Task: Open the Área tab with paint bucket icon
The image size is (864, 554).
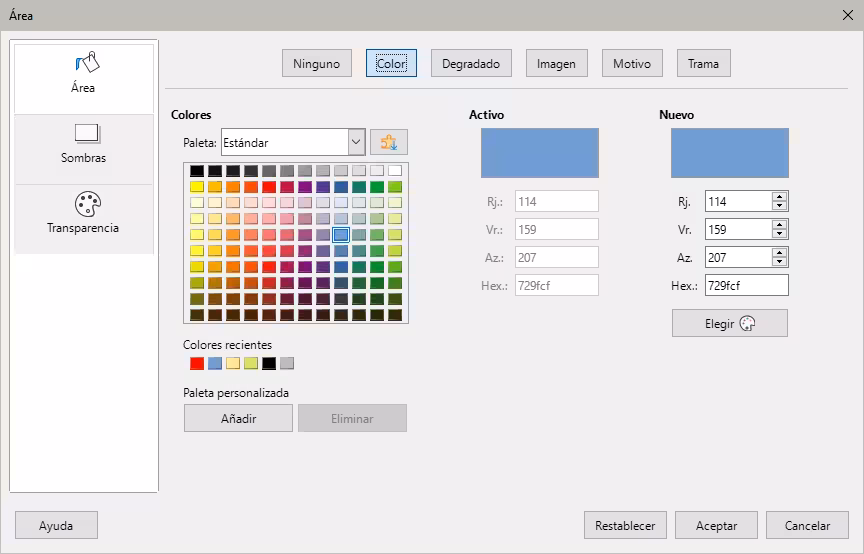Action: tap(84, 78)
